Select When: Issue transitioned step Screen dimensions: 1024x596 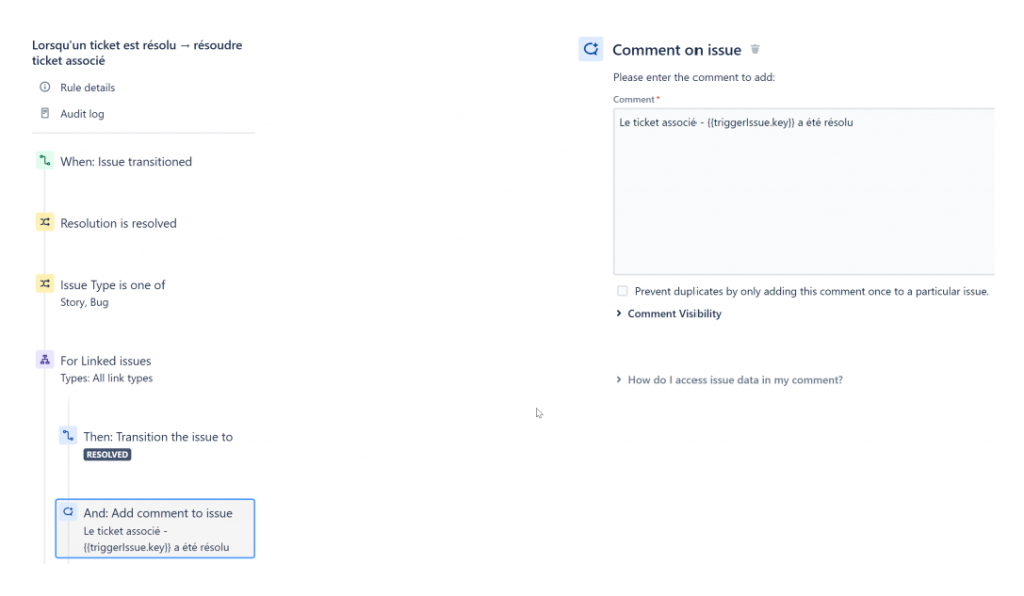pyautogui.click(x=126, y=161)
